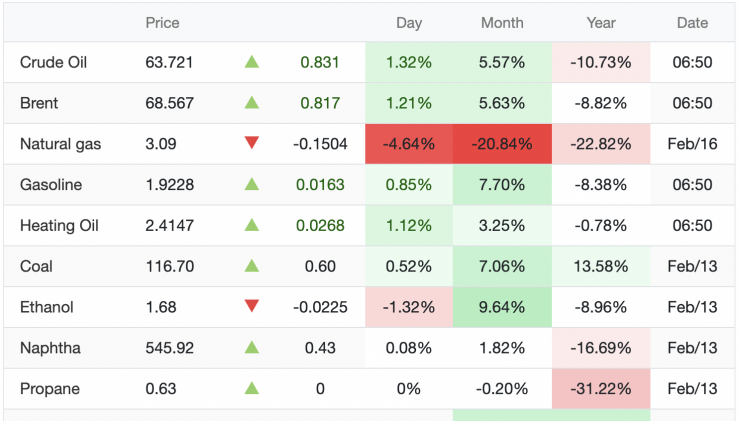
Task: Click the green up arrow for Gasoline
Action: coord(252,185)
